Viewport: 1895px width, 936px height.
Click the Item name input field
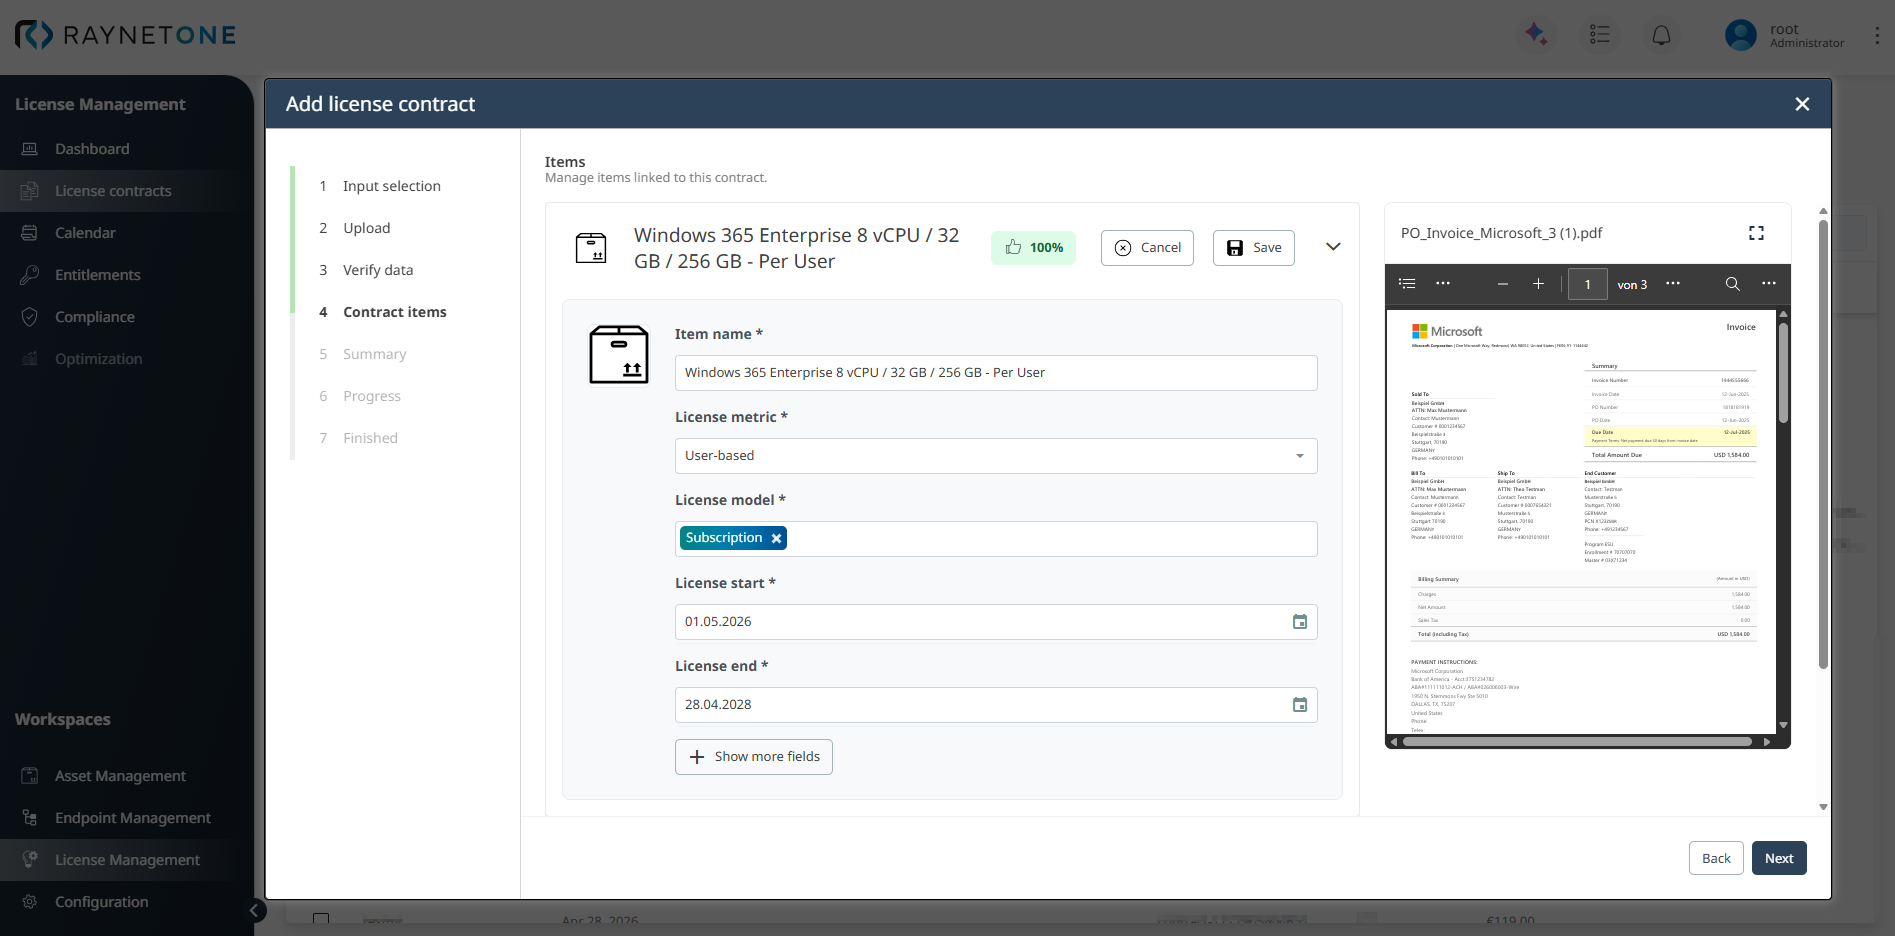[996, 373]
